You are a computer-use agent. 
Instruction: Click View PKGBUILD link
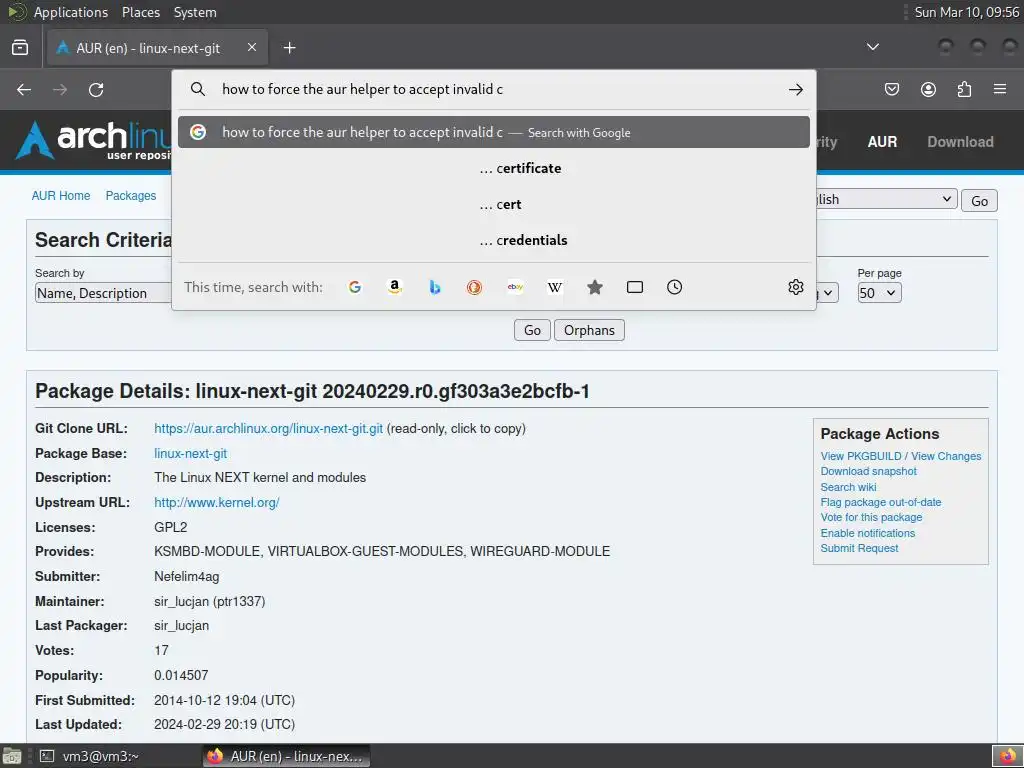861,456
